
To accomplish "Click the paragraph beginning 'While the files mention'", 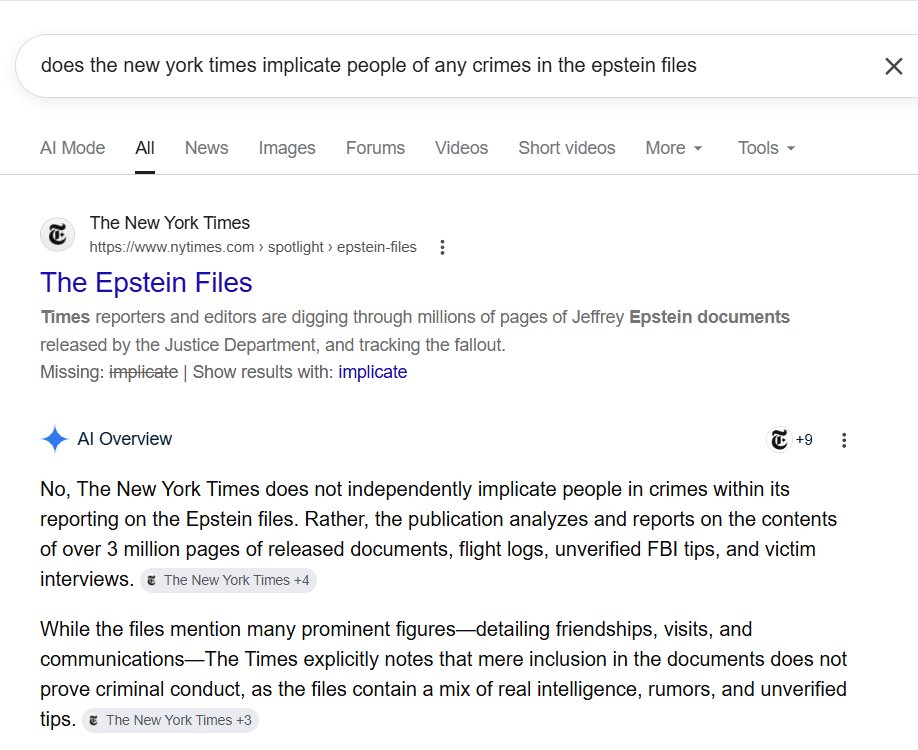I will click(443, 674).
